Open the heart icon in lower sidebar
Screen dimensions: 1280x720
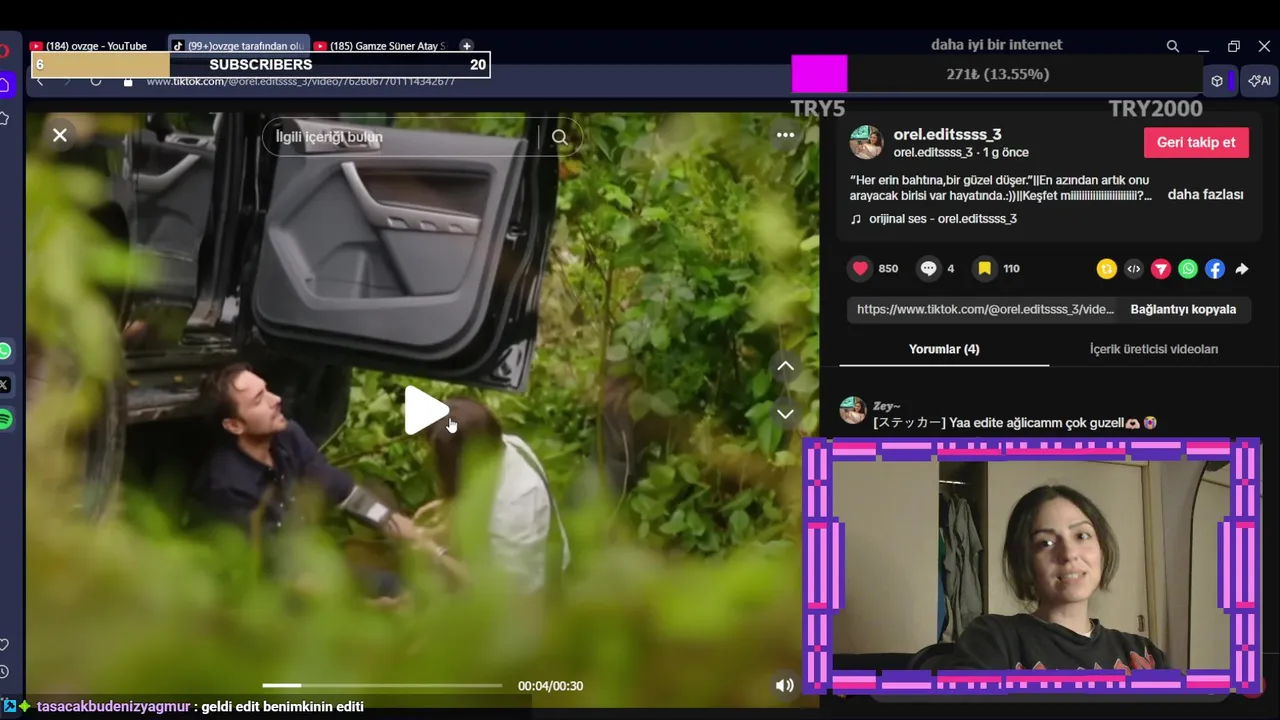[x=4, y=645]
